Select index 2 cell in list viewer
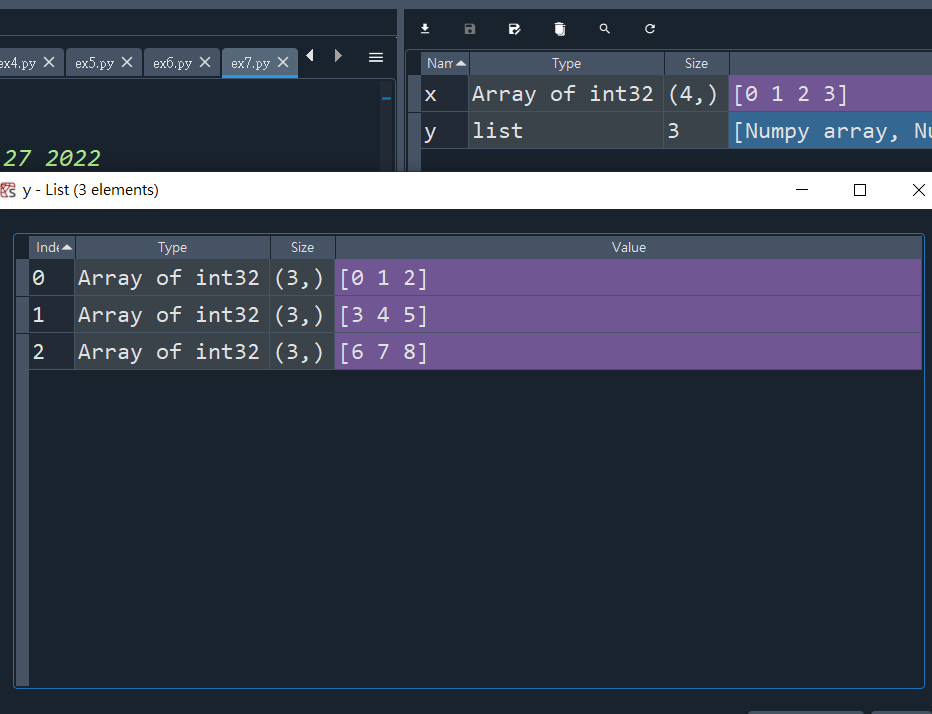932x714 pixels. pos(52,351)
